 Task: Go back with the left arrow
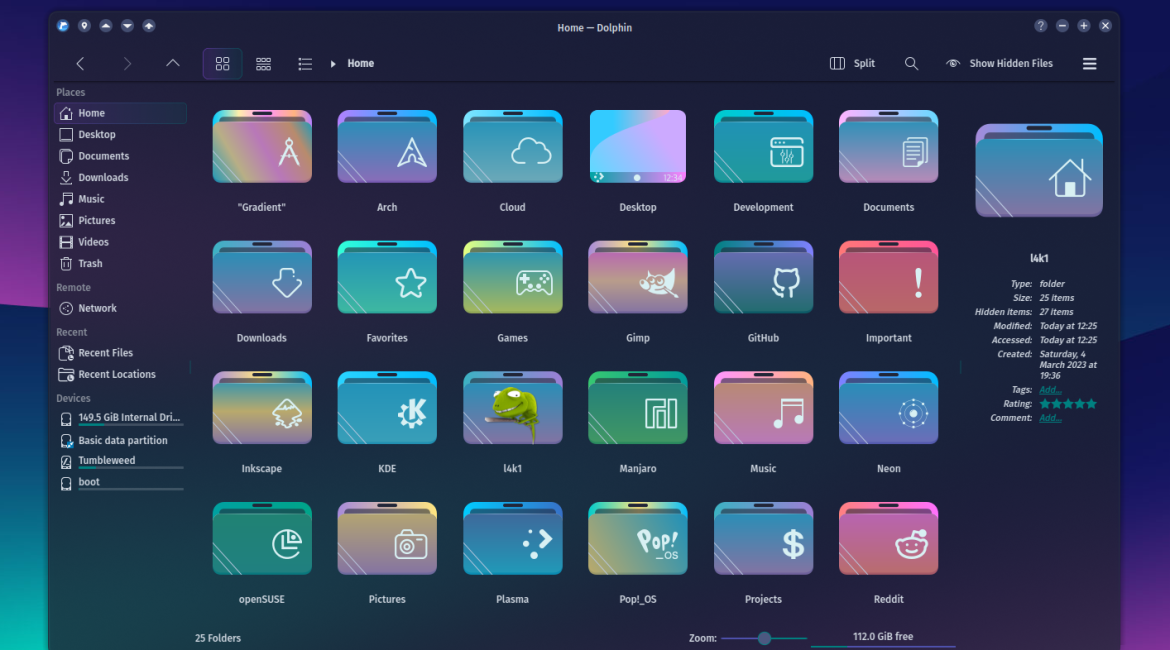click(x=80, y=64)
